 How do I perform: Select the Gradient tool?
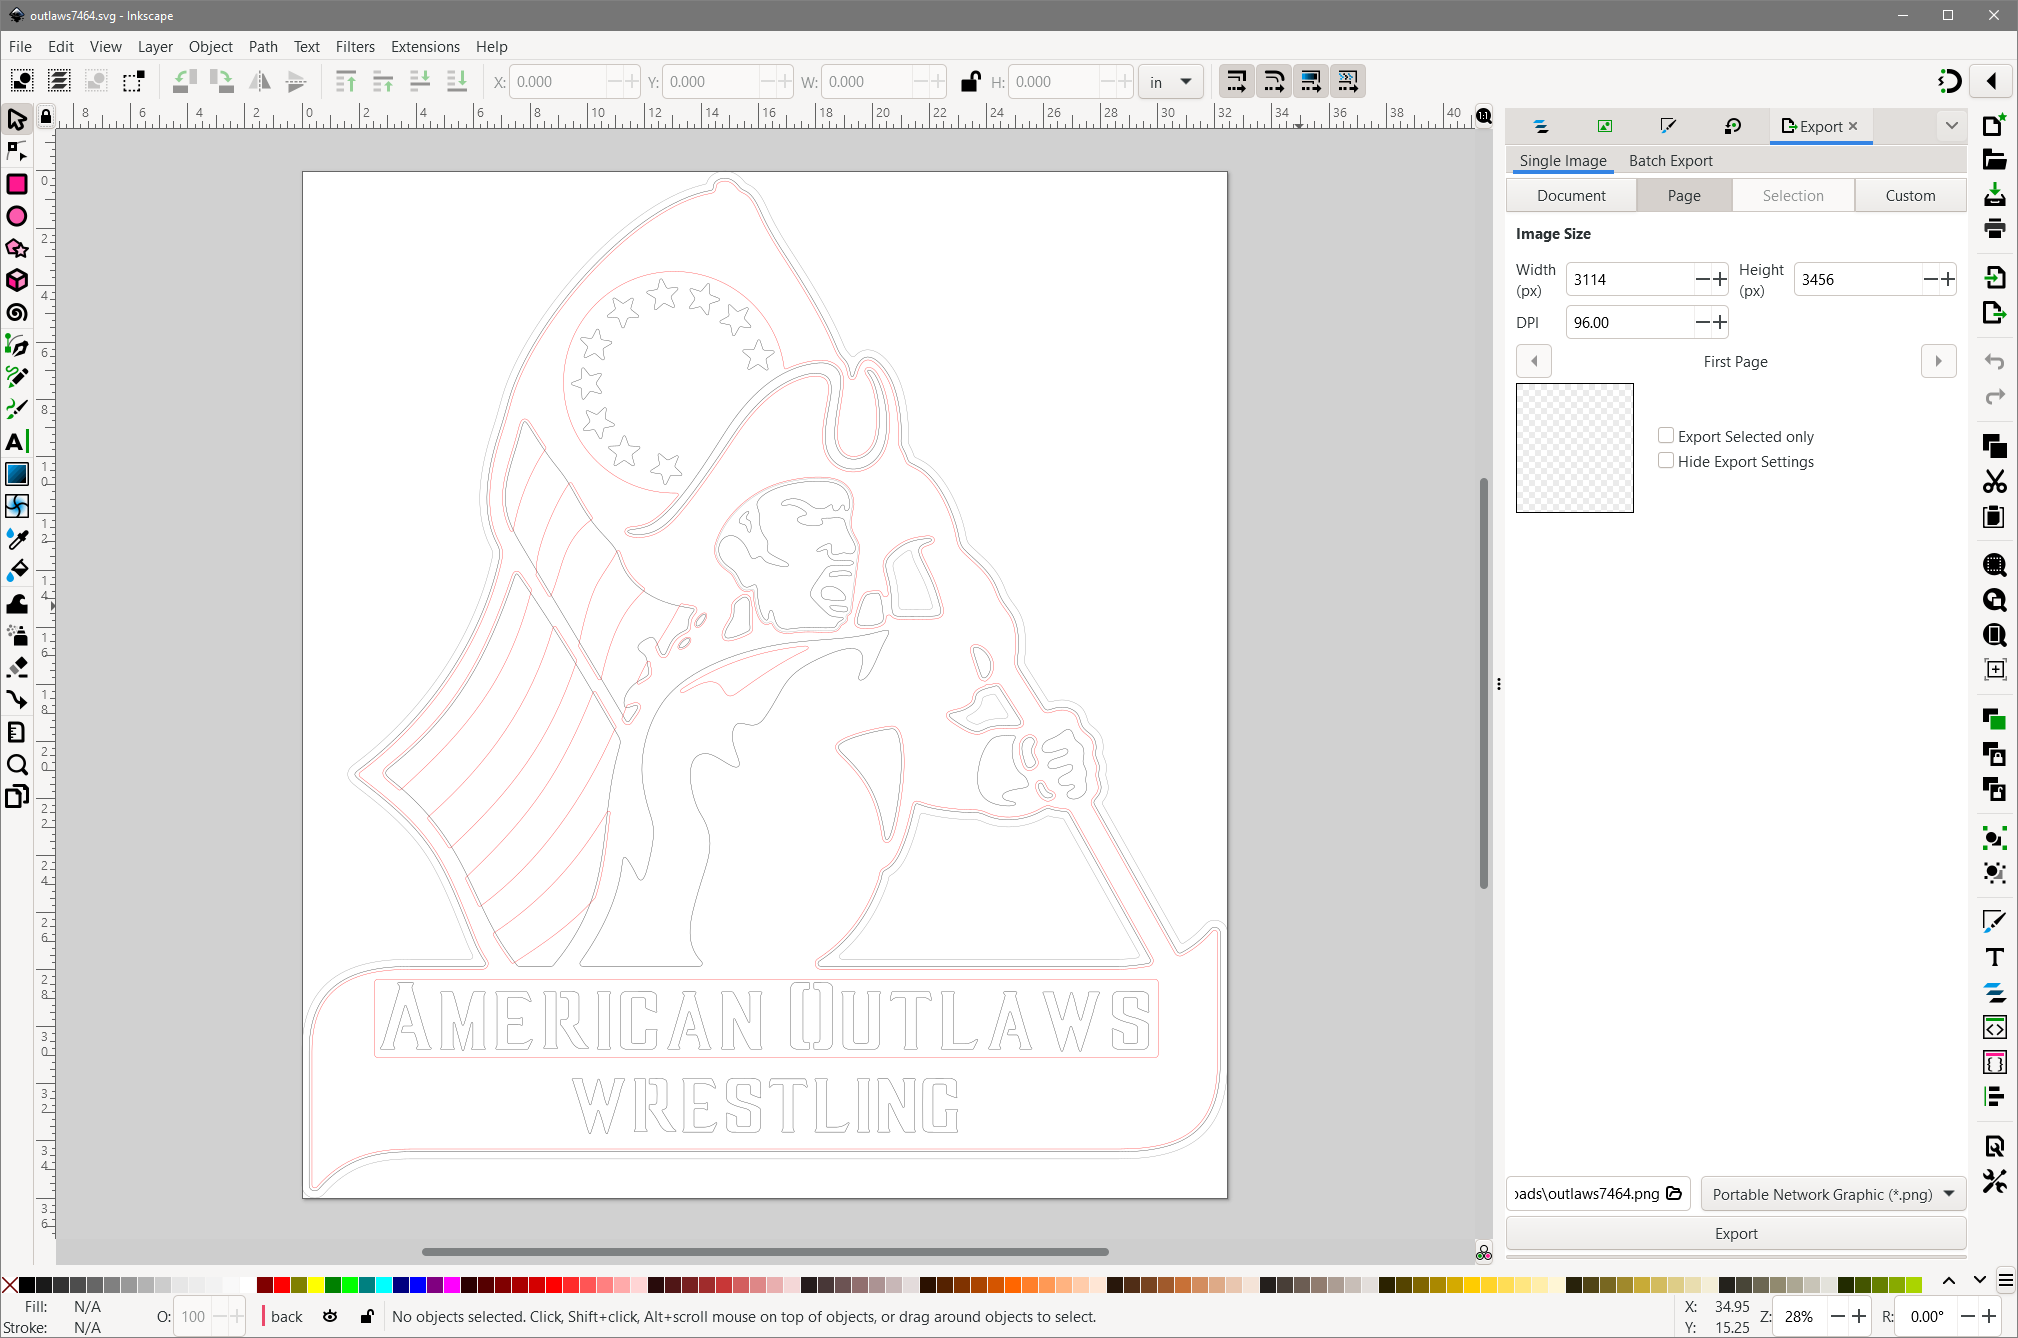tap(17, 474)
